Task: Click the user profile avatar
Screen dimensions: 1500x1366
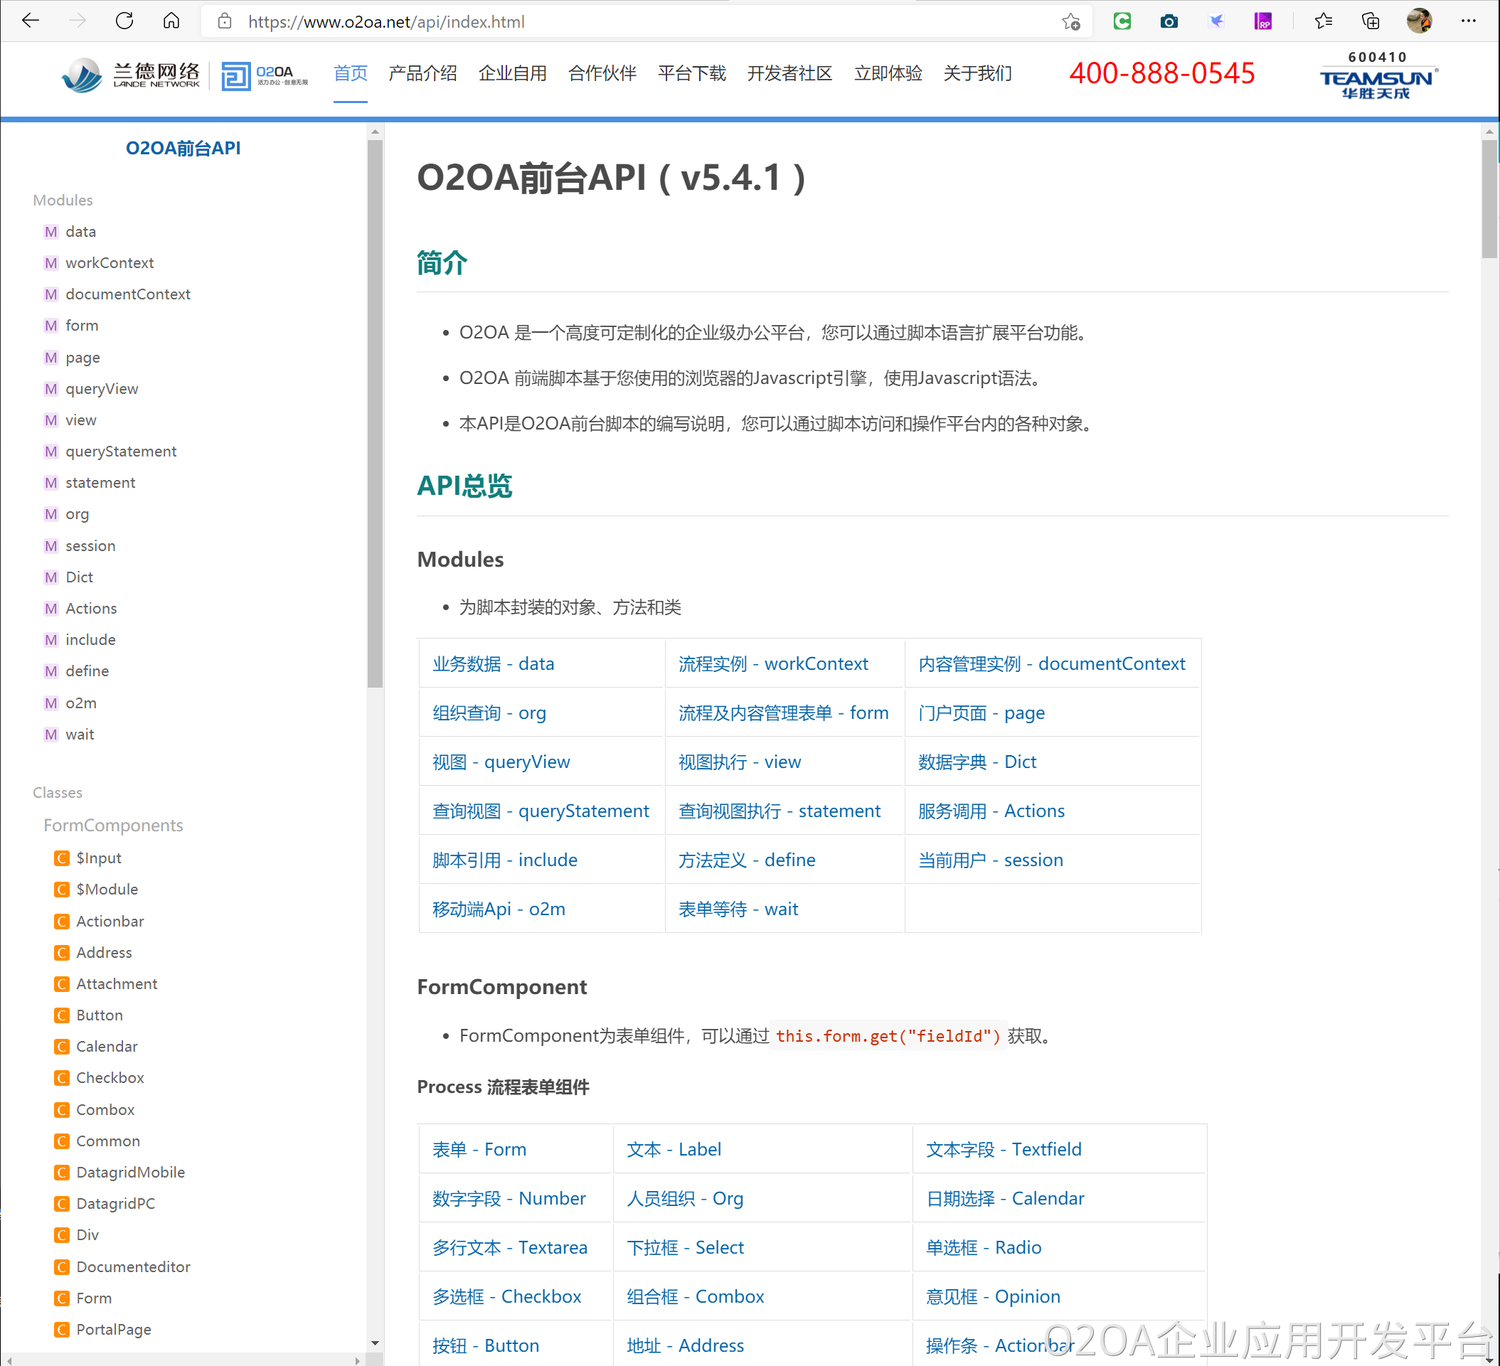Action: click(x=1418, y=21)
